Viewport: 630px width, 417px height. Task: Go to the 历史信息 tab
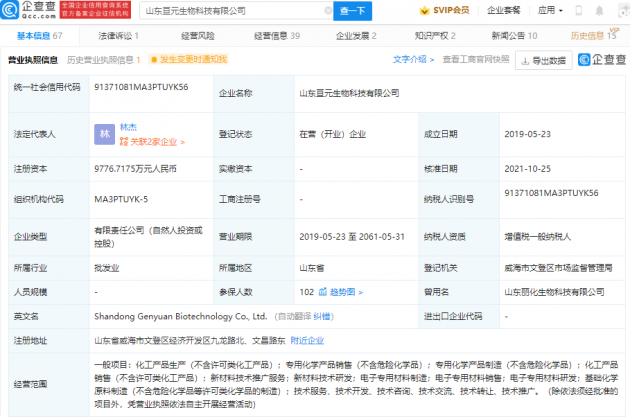point(593,35)
